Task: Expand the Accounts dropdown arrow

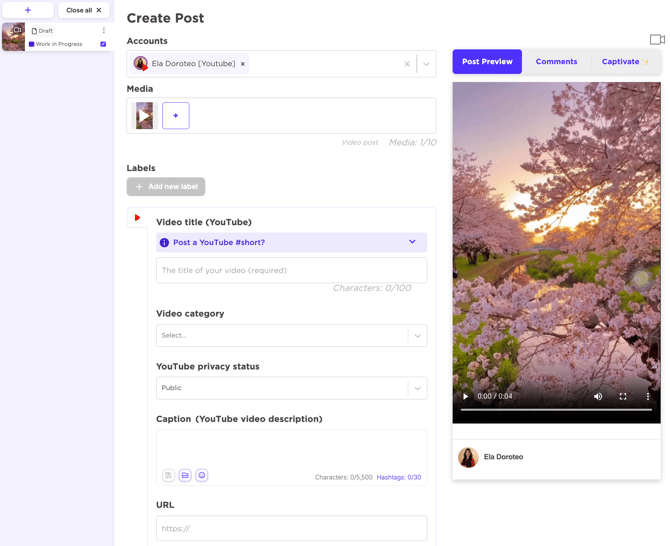Action: 426,64
